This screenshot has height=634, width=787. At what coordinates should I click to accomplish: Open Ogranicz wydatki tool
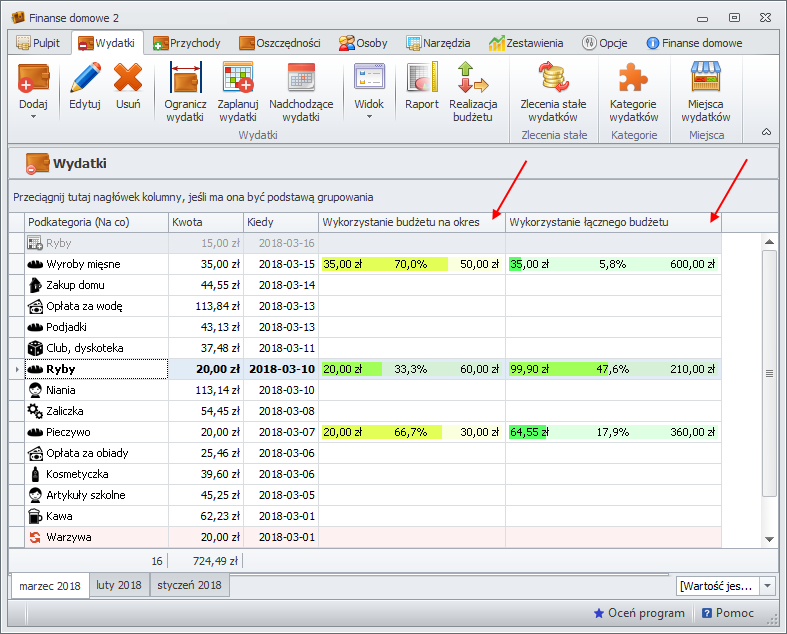coord(185,78)
